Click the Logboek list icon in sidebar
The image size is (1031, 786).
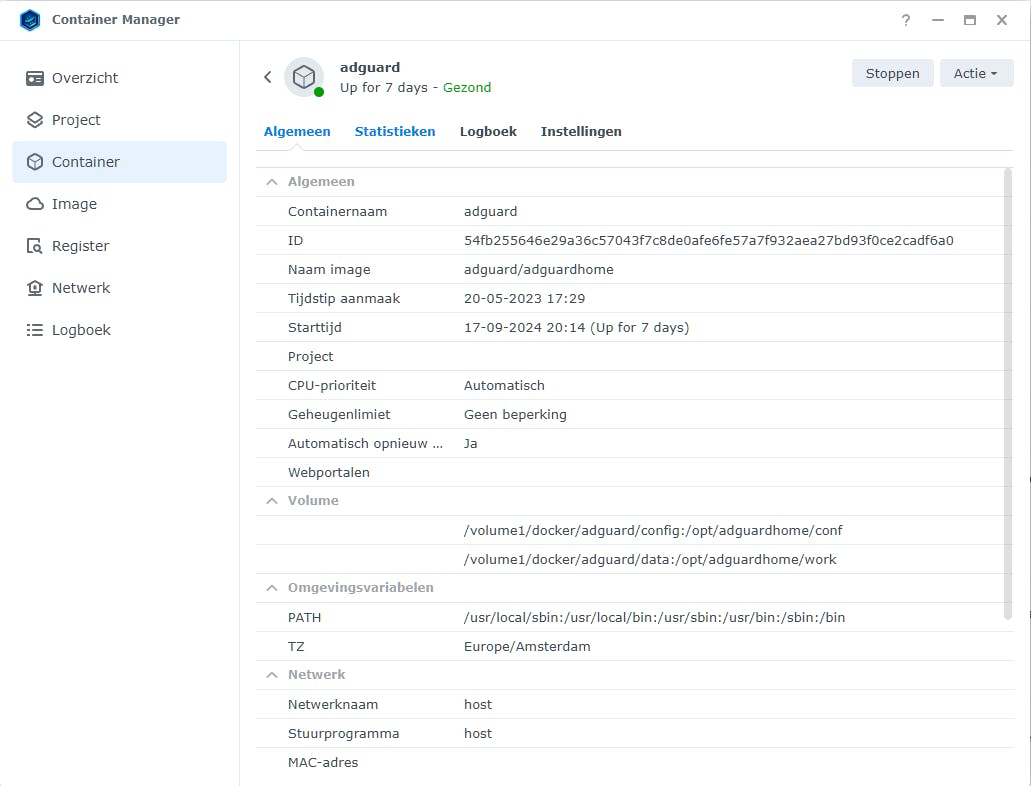tap(35, 330)
